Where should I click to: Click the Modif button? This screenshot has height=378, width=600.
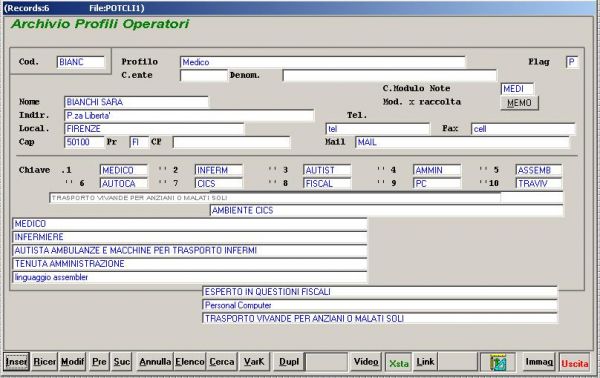tap(72, 362)
